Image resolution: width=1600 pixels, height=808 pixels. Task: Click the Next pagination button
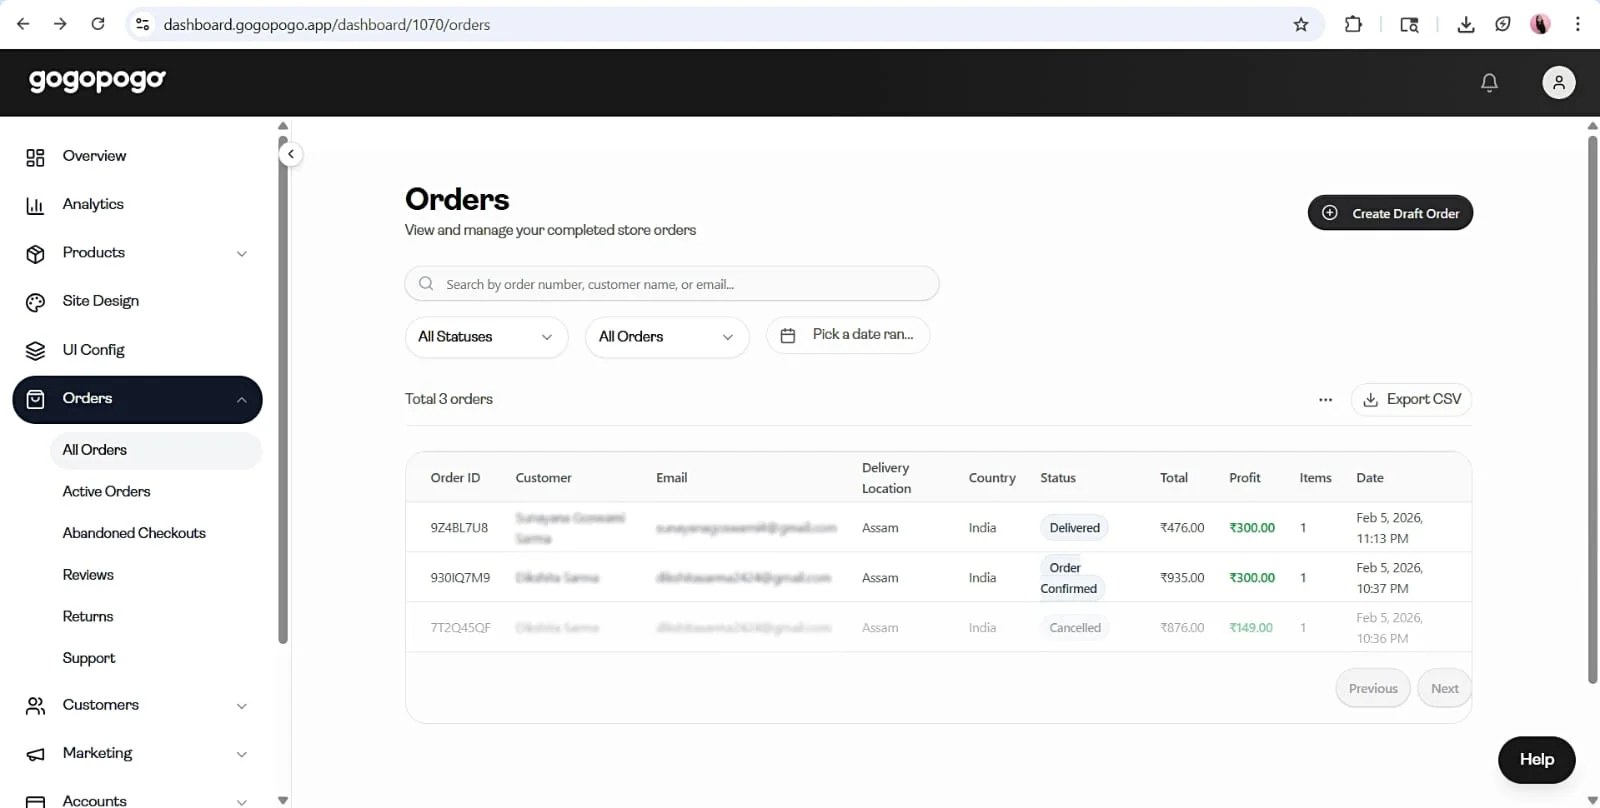click(x=1444, y=688)
